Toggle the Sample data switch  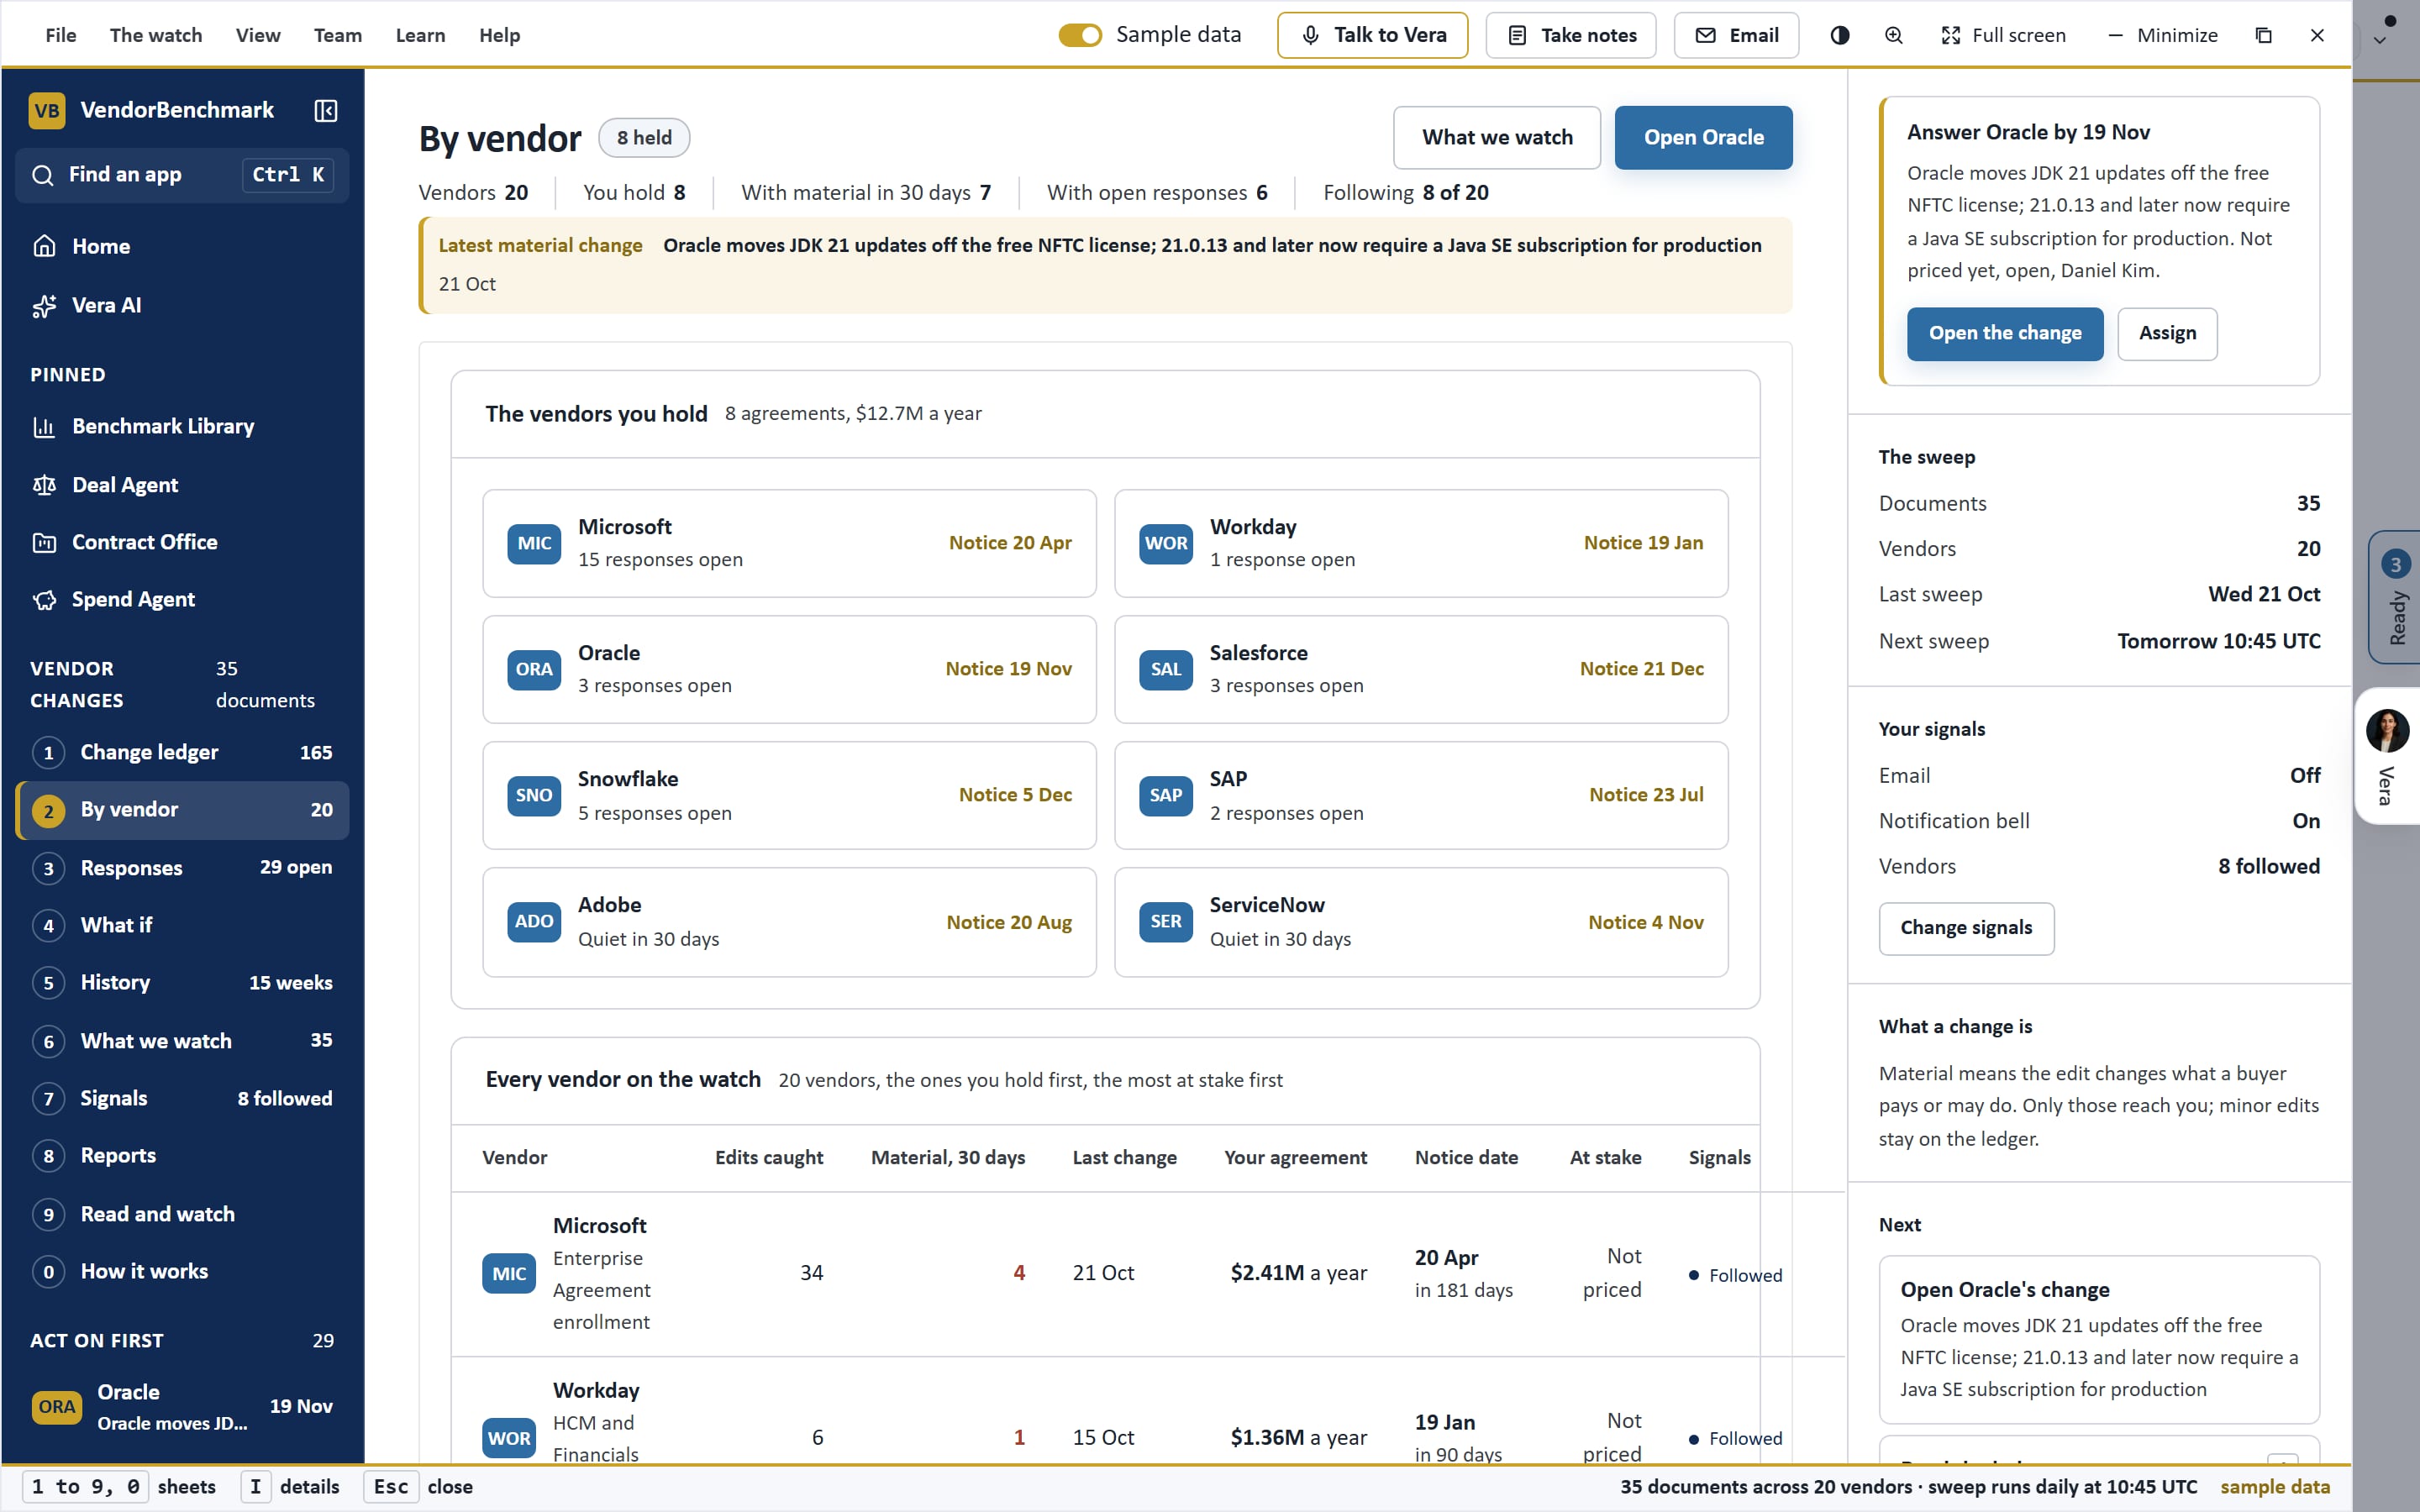(1080, 35)
